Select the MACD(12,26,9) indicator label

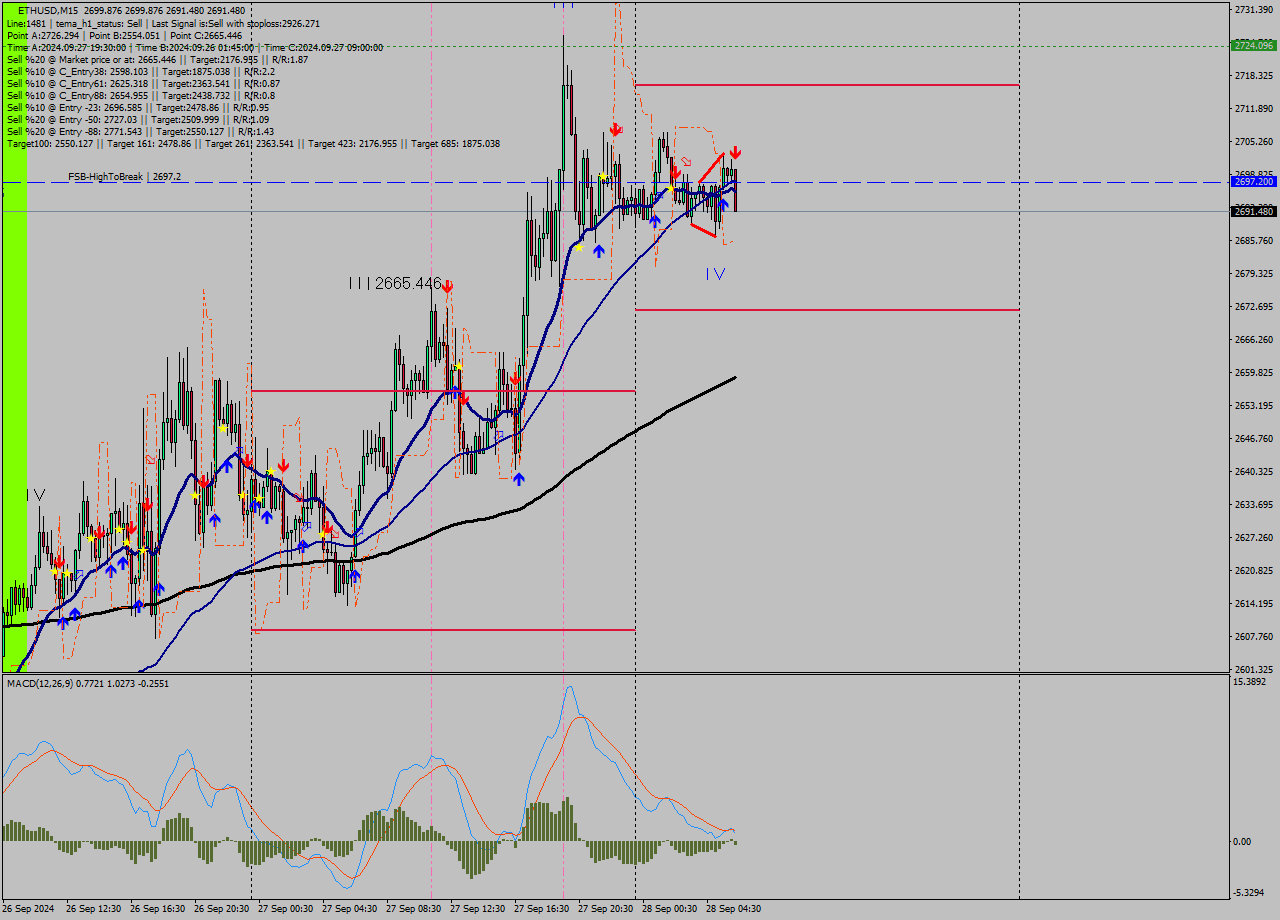tap(88, 683)
